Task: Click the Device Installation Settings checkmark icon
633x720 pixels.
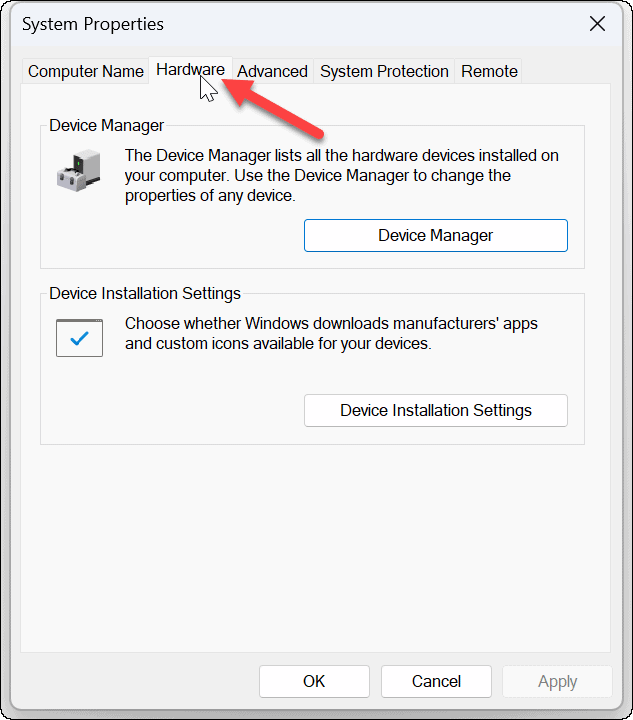Action: coord(80,338)
